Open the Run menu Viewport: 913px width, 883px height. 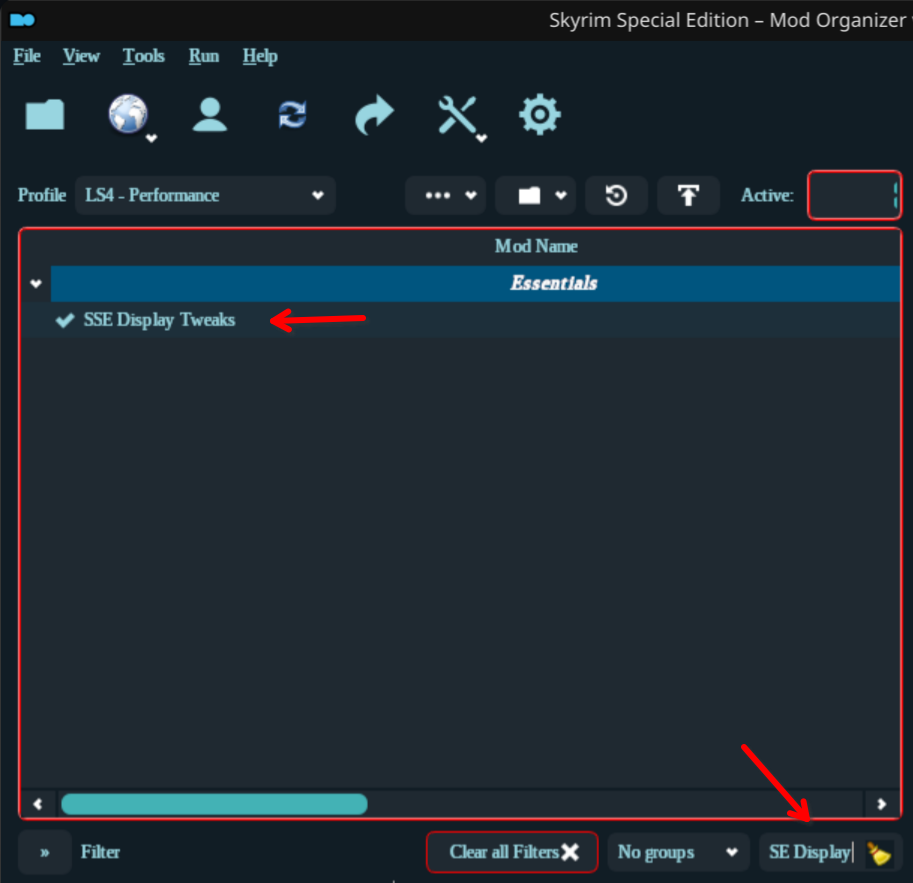(204, 56)
